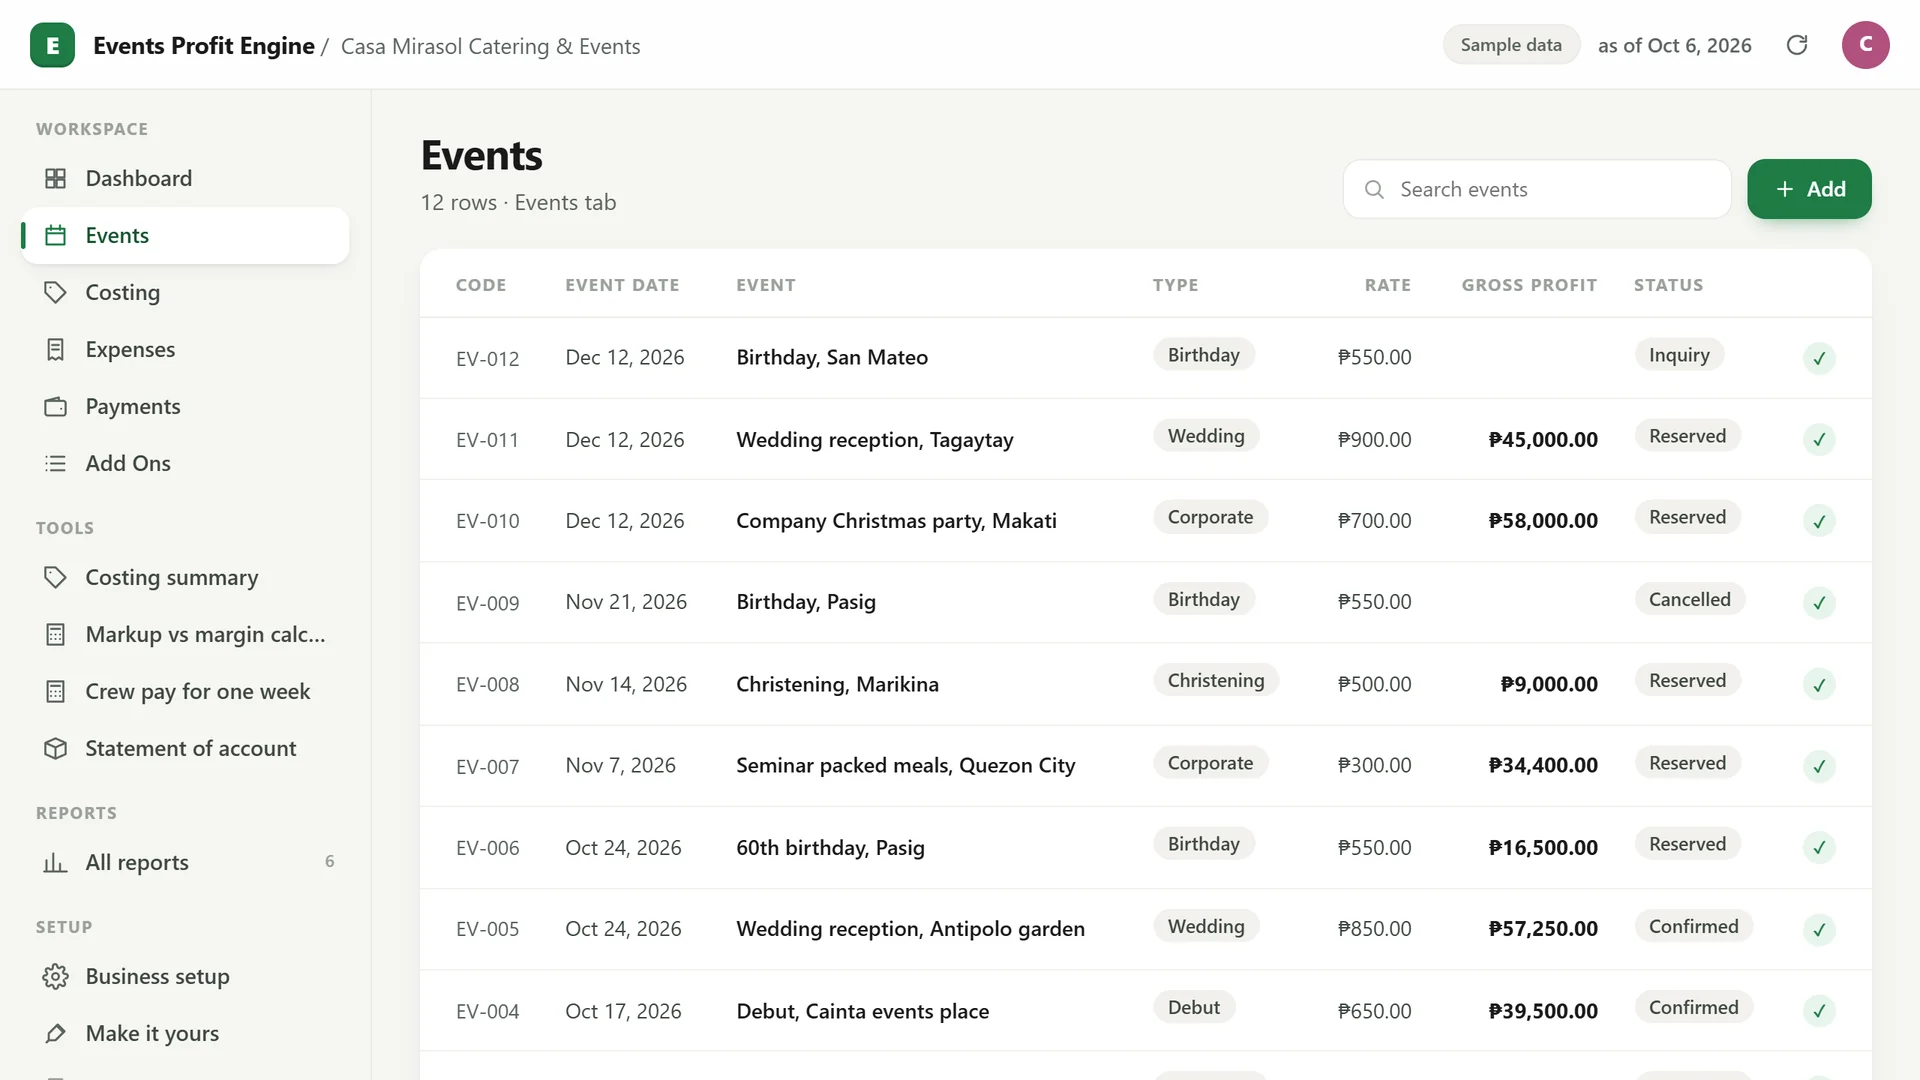The height and width of the screenshot is (1080, 1920).
Task: Click the checkmark icon for EV-006 row
Action: point(1819,848)
